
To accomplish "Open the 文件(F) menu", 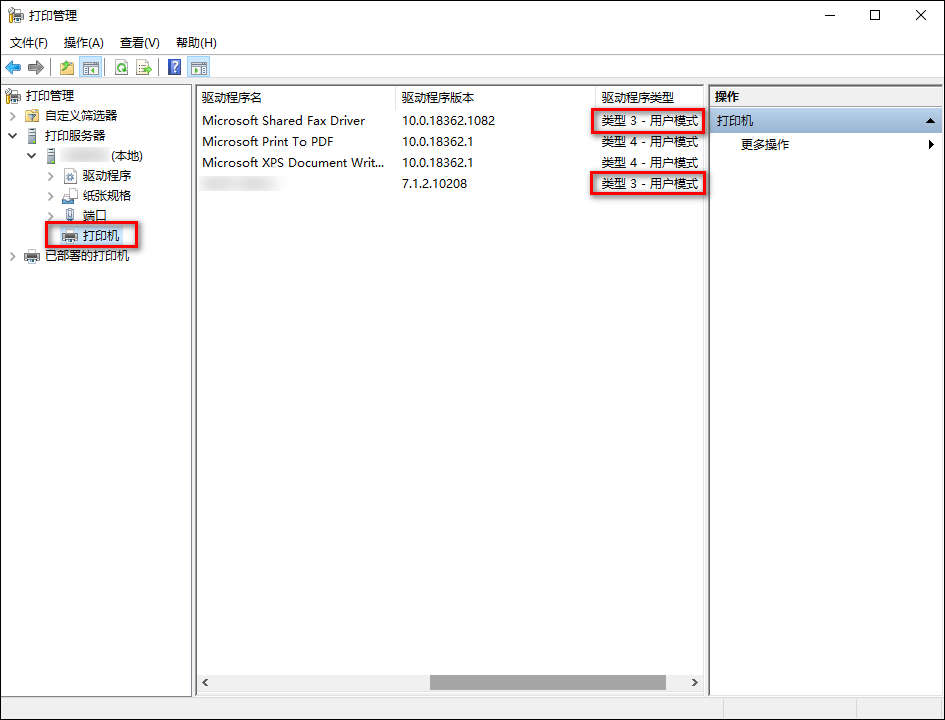I will 29,43.
